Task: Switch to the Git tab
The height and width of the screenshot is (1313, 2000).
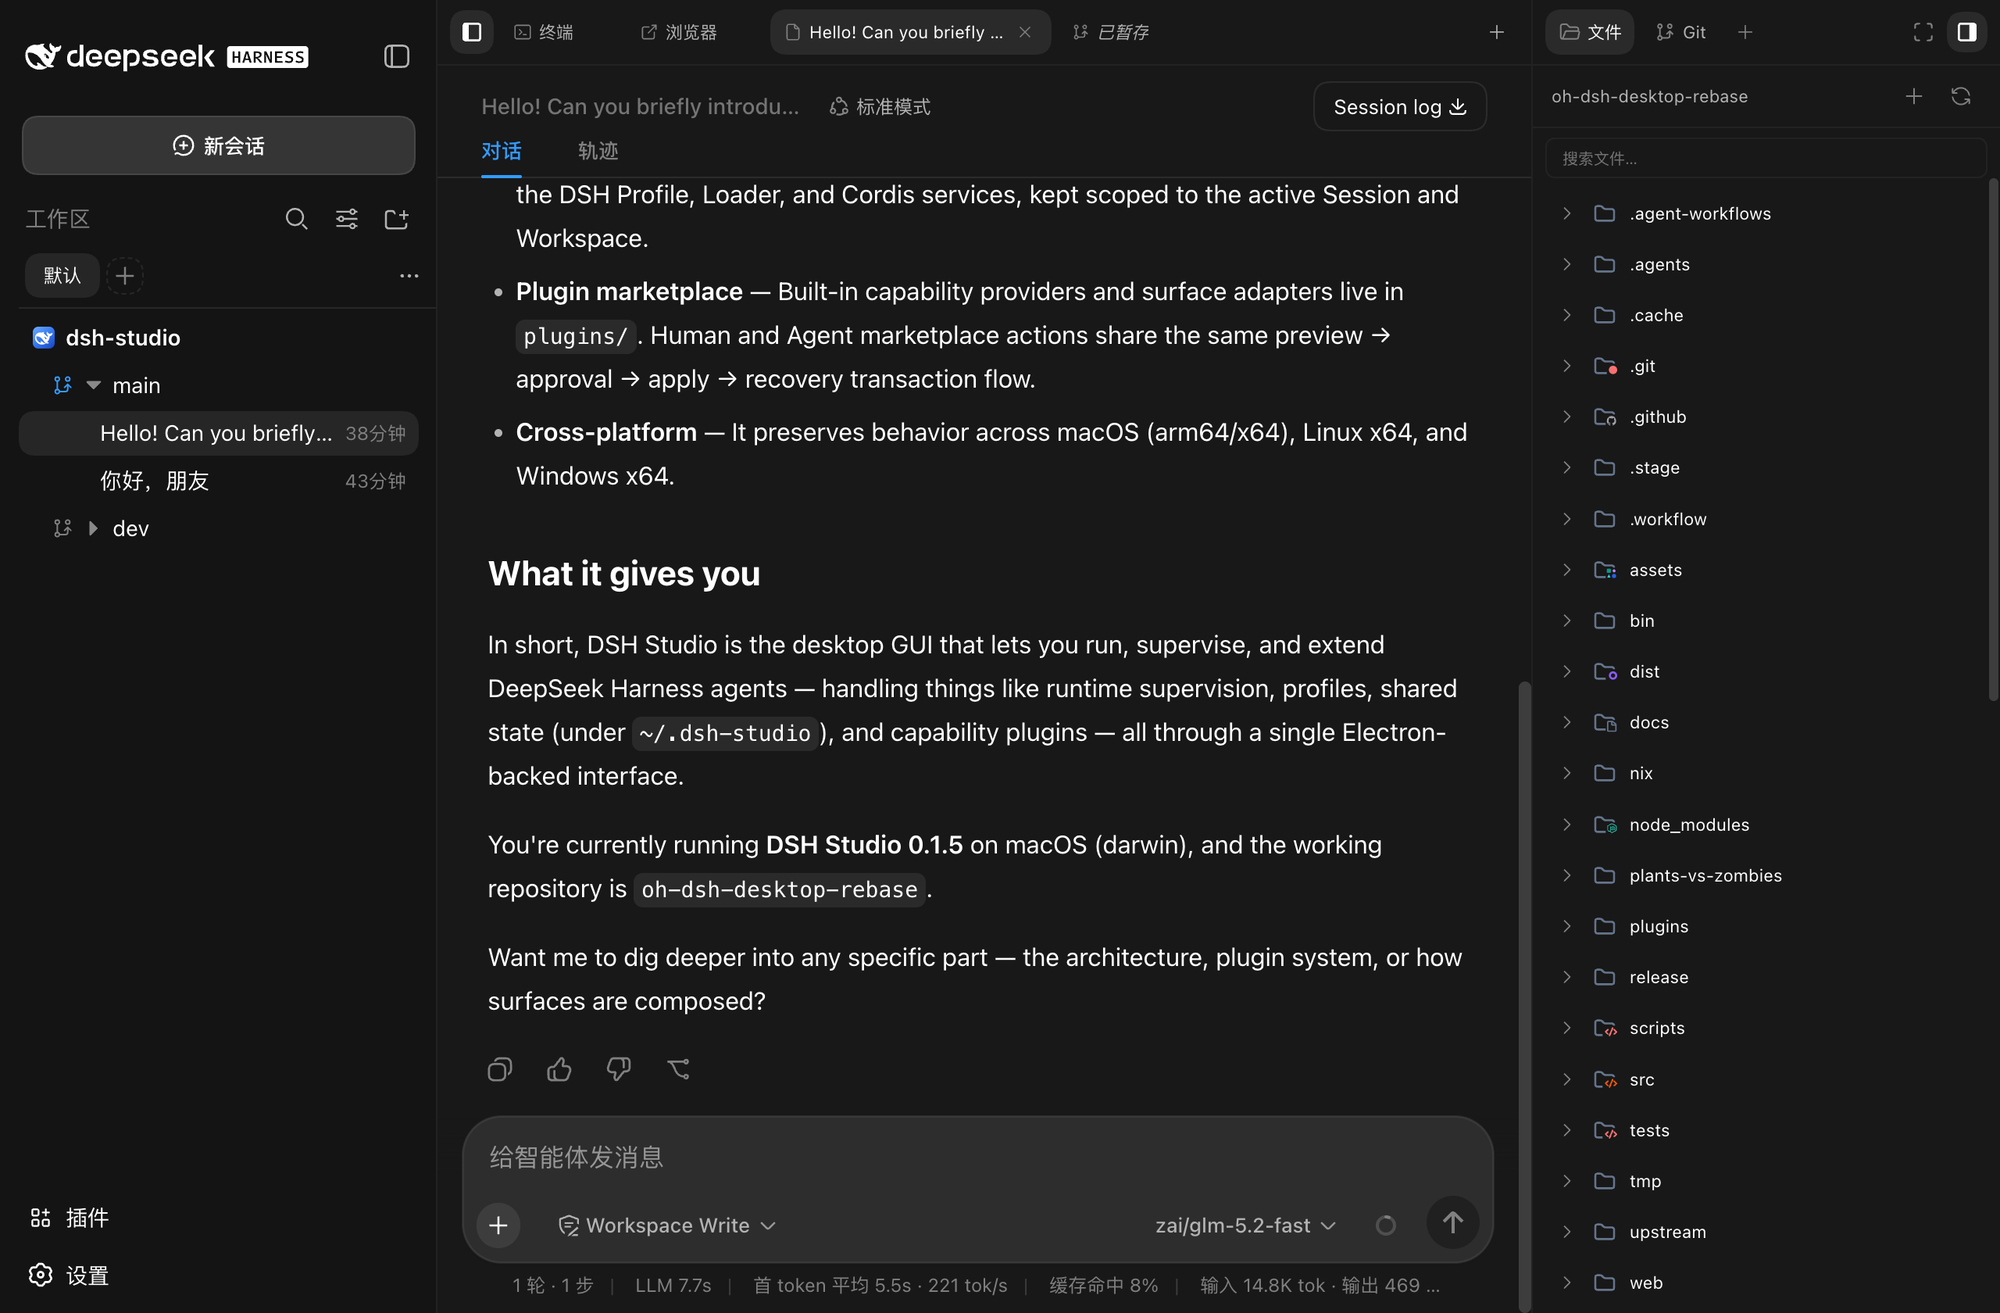Action: pos(1681,32)
